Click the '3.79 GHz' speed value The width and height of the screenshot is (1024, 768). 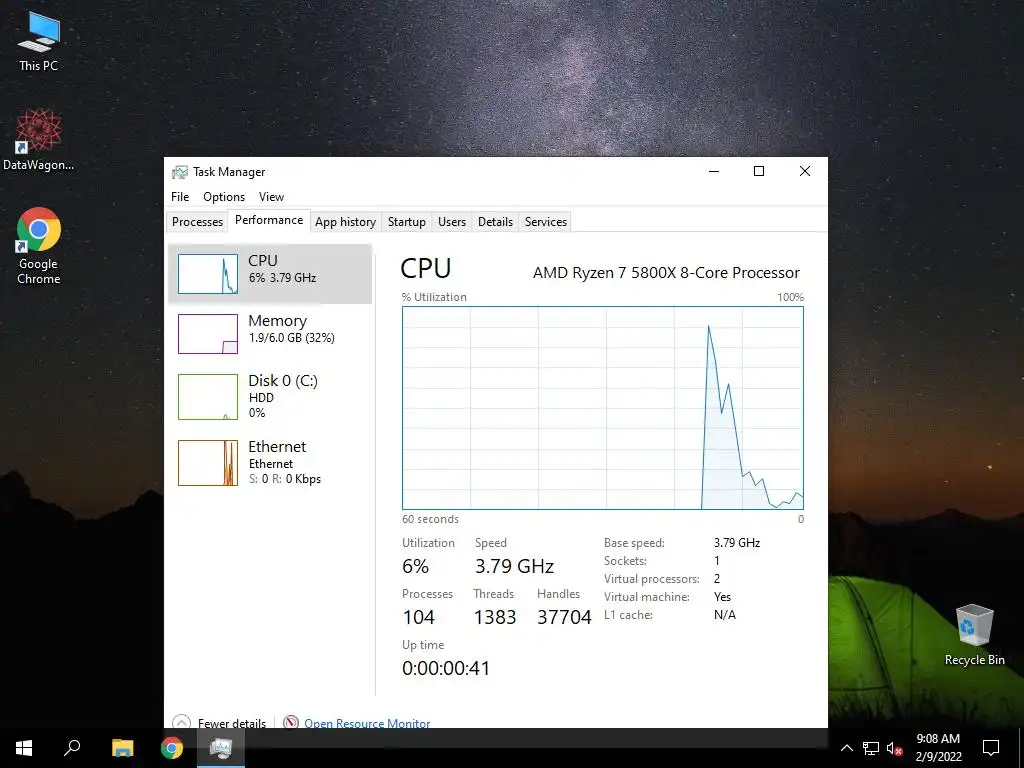[515, 566]
